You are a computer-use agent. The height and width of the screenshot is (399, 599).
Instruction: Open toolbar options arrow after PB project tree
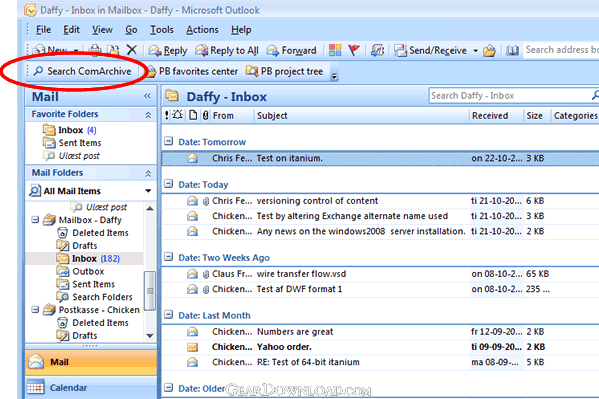pos(334,76)
